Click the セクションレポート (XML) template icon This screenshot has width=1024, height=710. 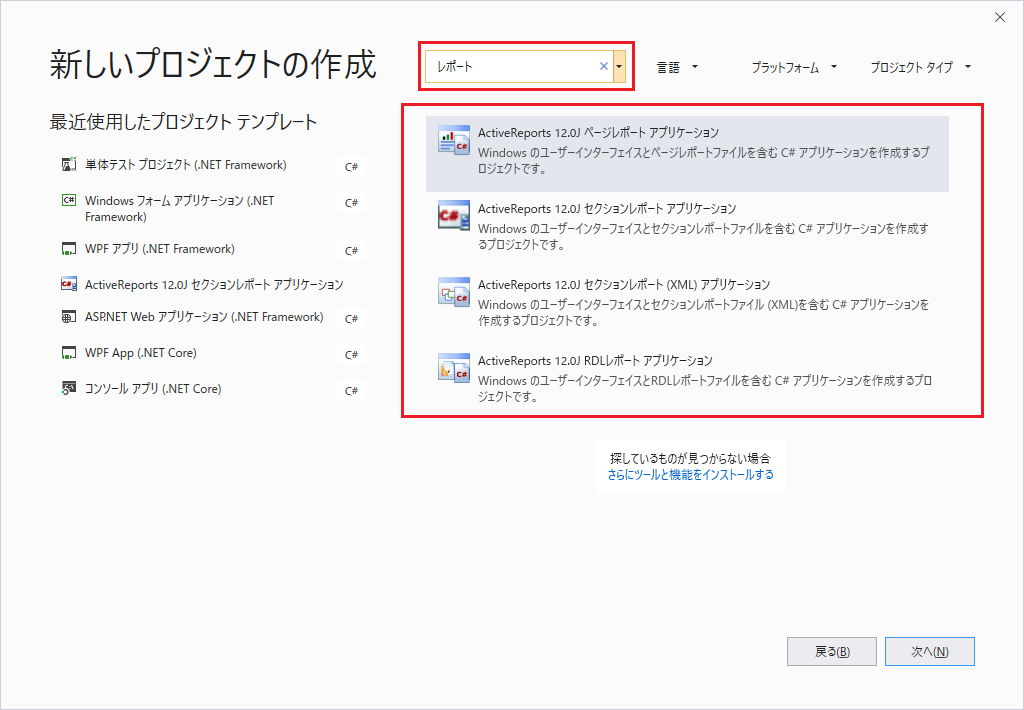[x=454, y=291]
